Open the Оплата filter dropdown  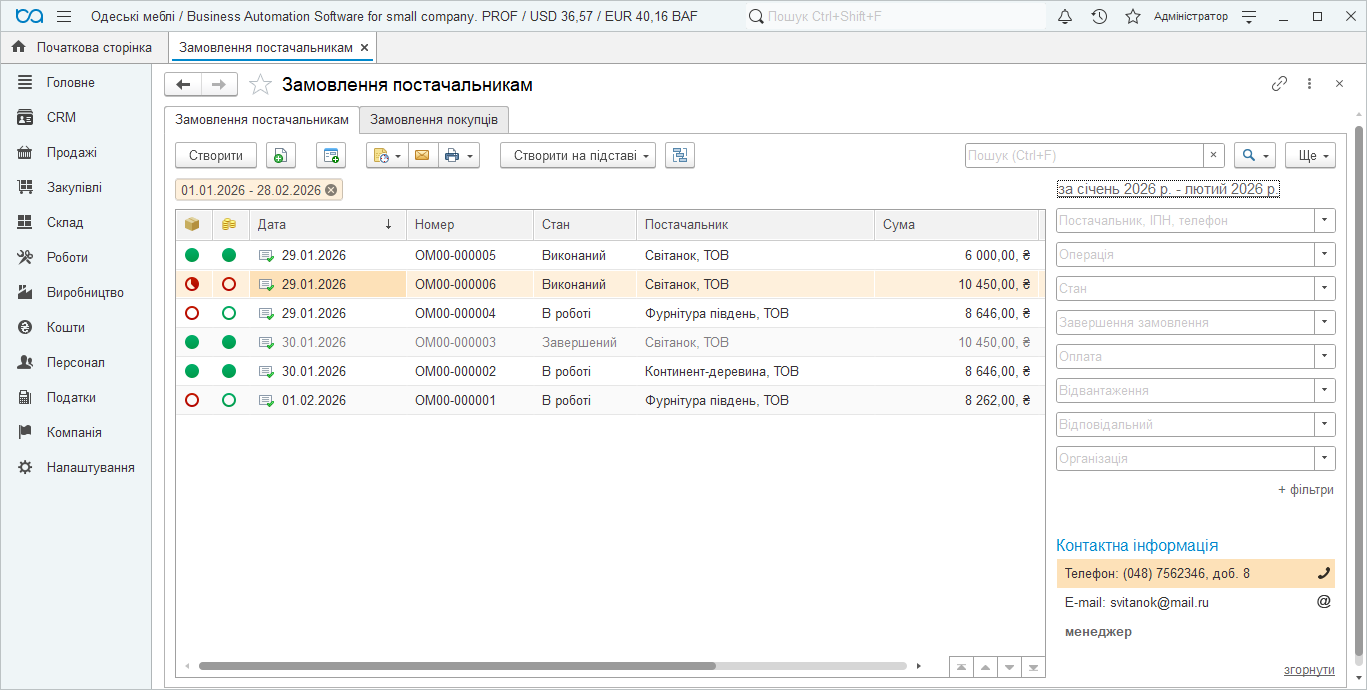click(1325, 356)
